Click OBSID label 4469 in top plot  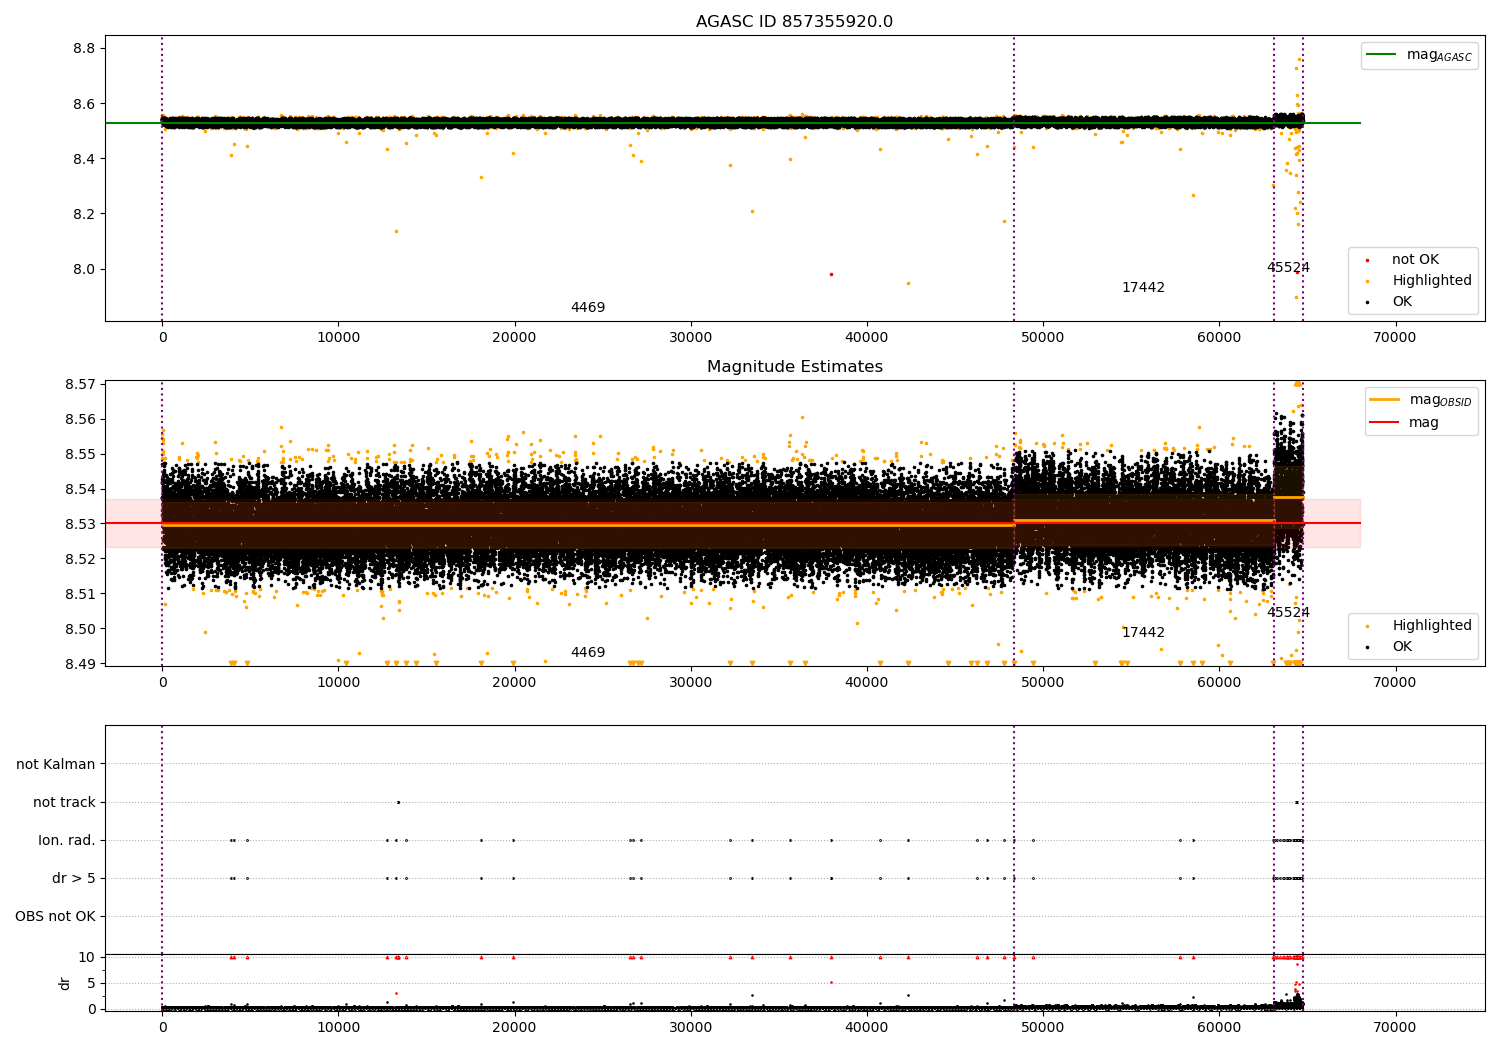588,308
